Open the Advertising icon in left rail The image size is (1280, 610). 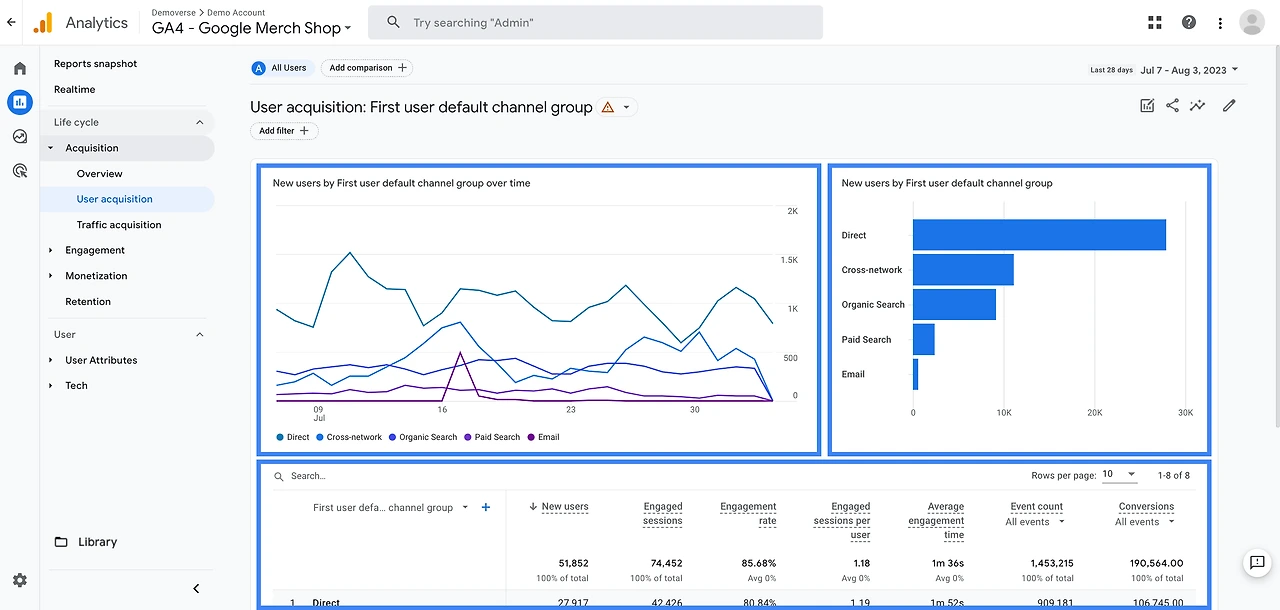click(20, 171)
